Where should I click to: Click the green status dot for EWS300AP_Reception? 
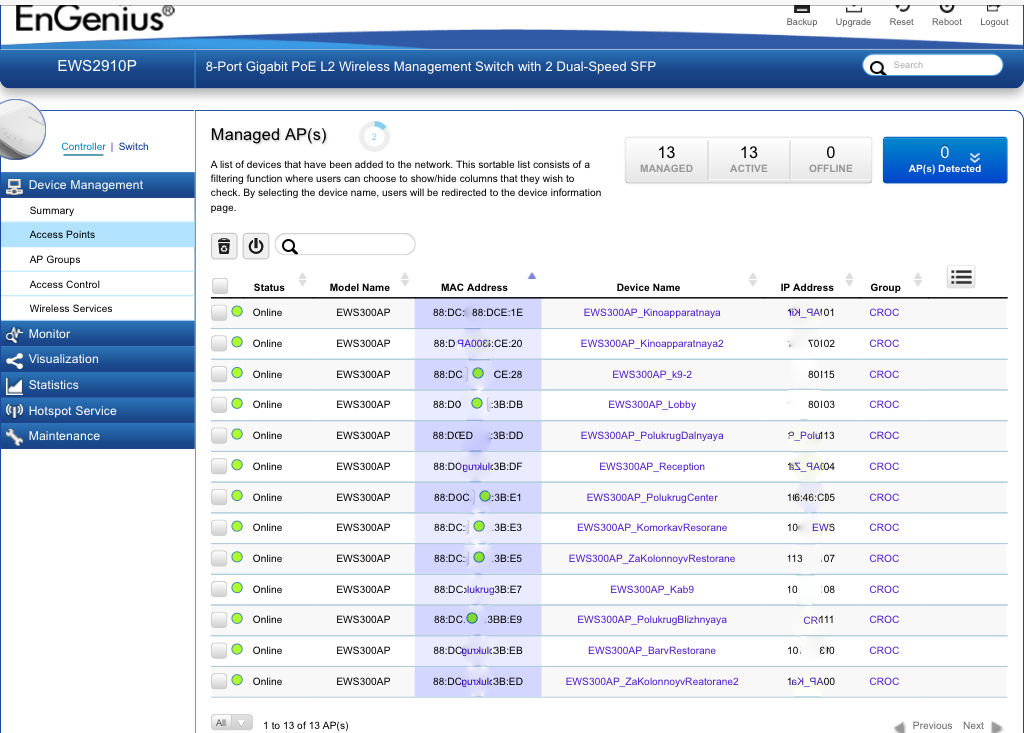click(237, 465)
